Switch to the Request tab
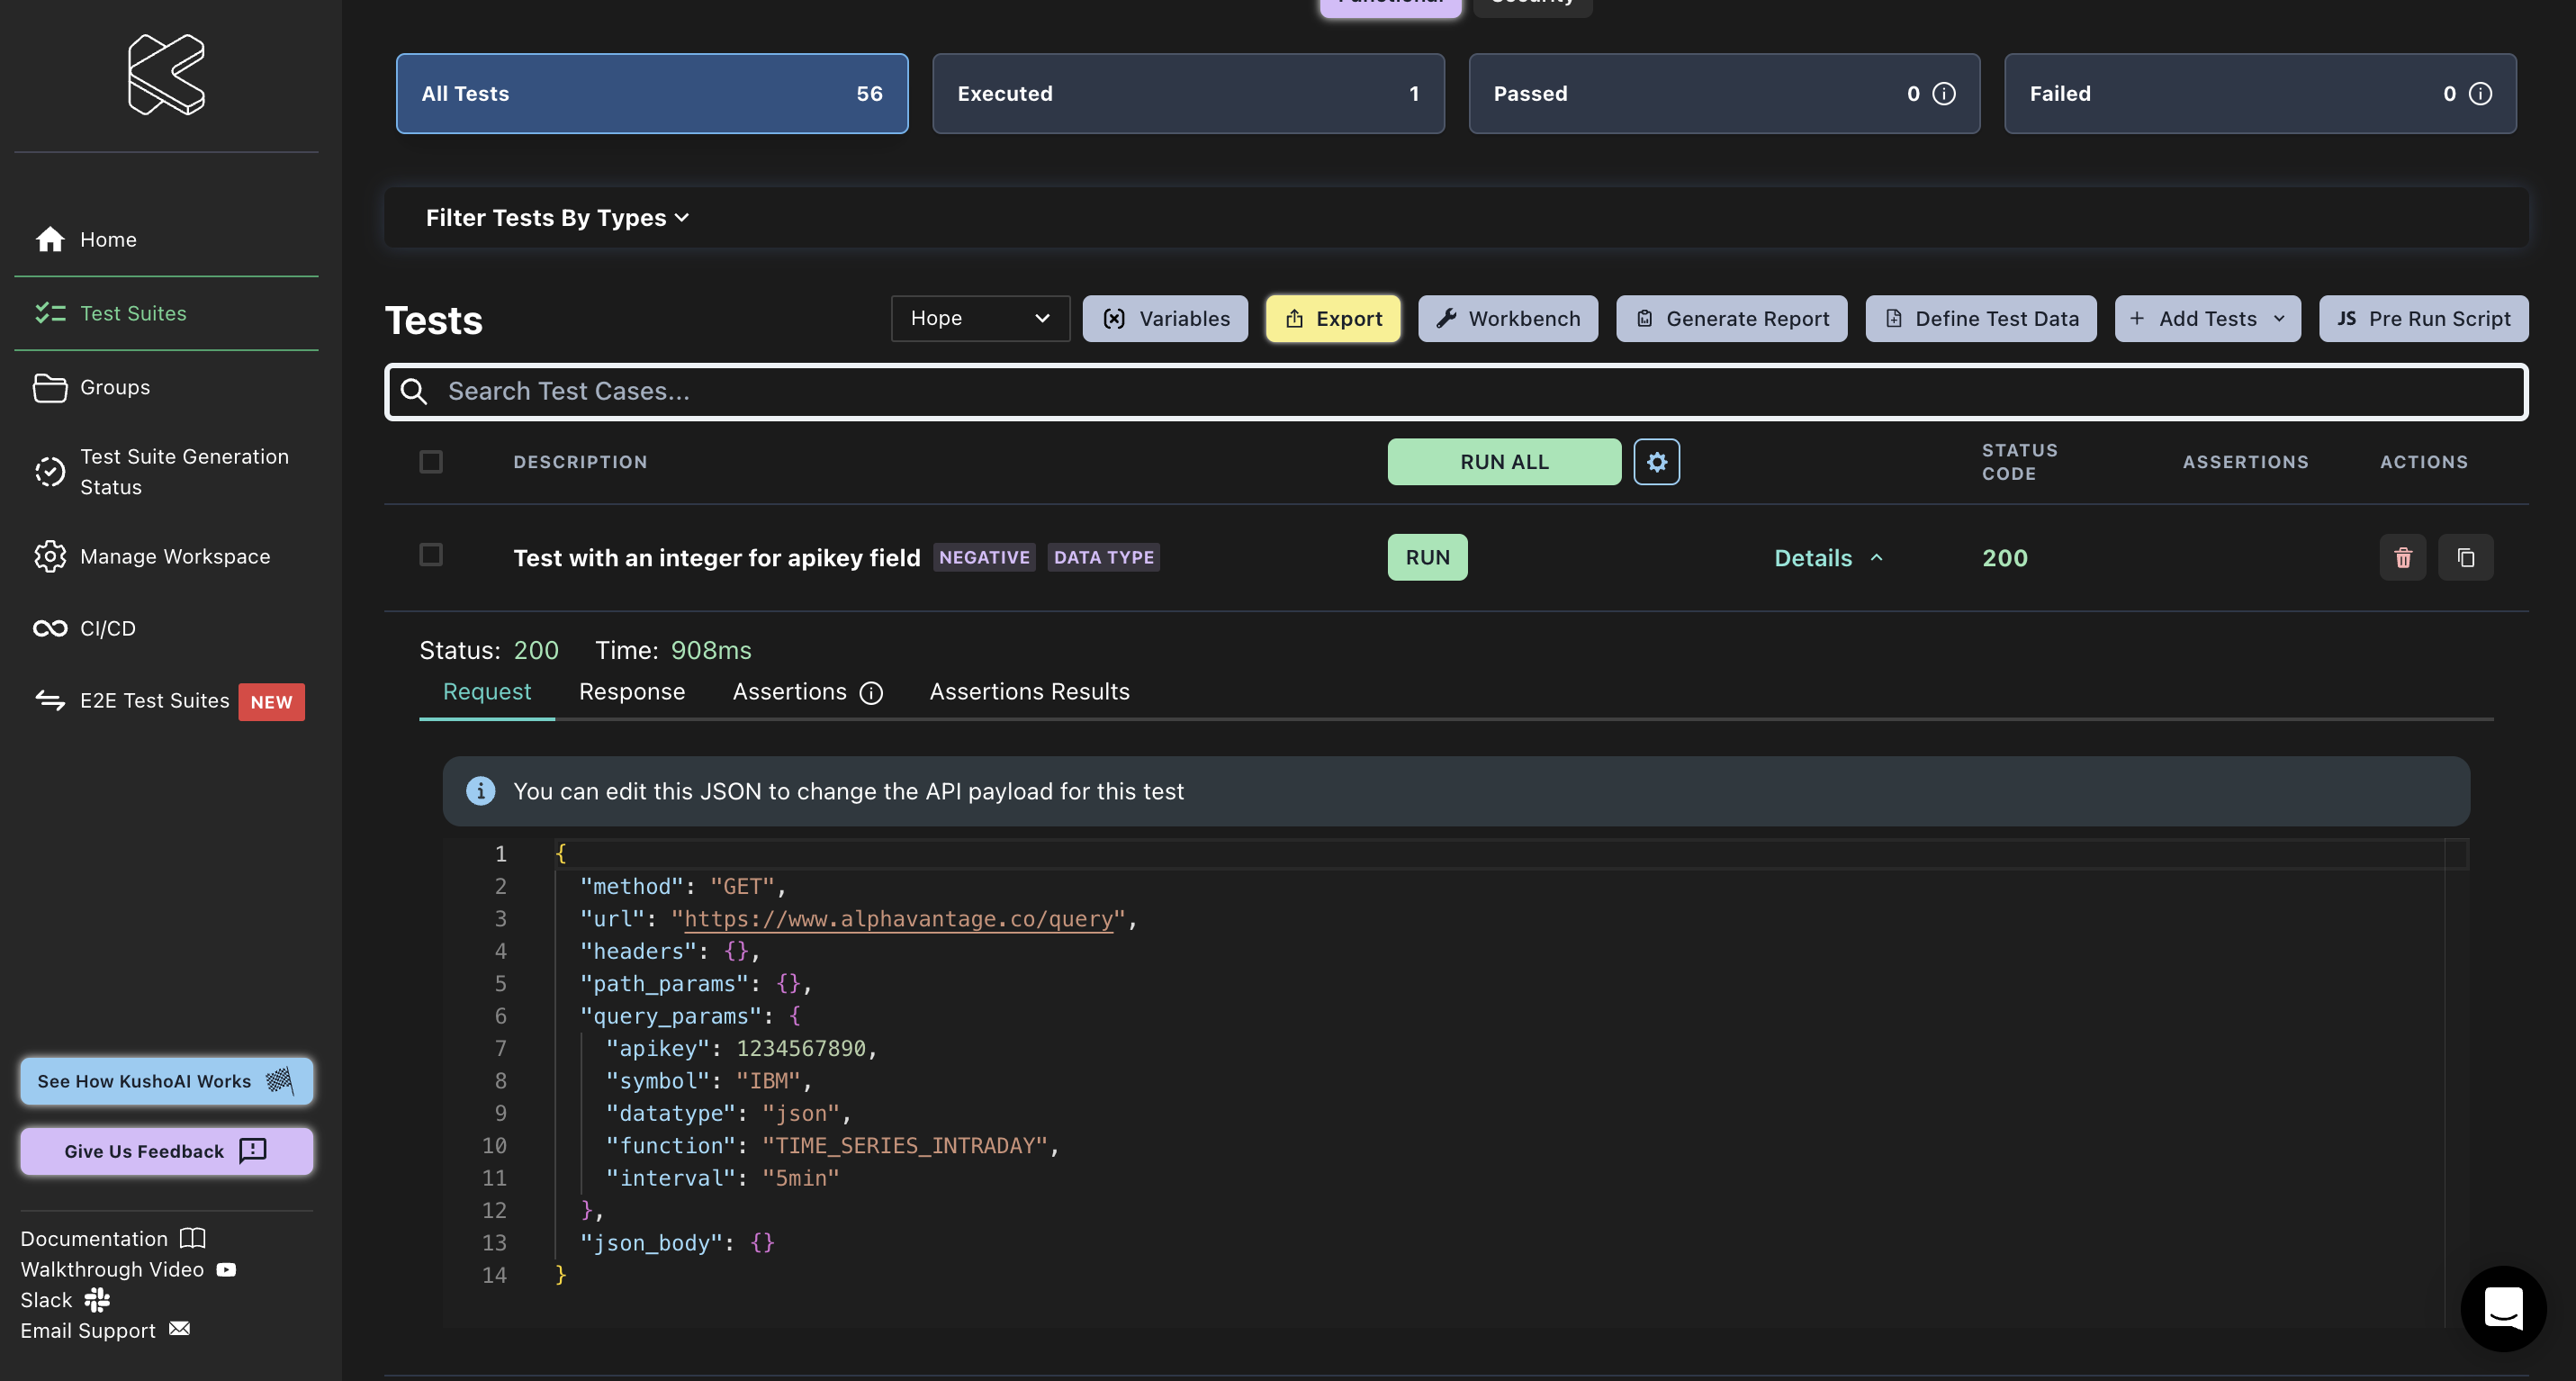 487,692
